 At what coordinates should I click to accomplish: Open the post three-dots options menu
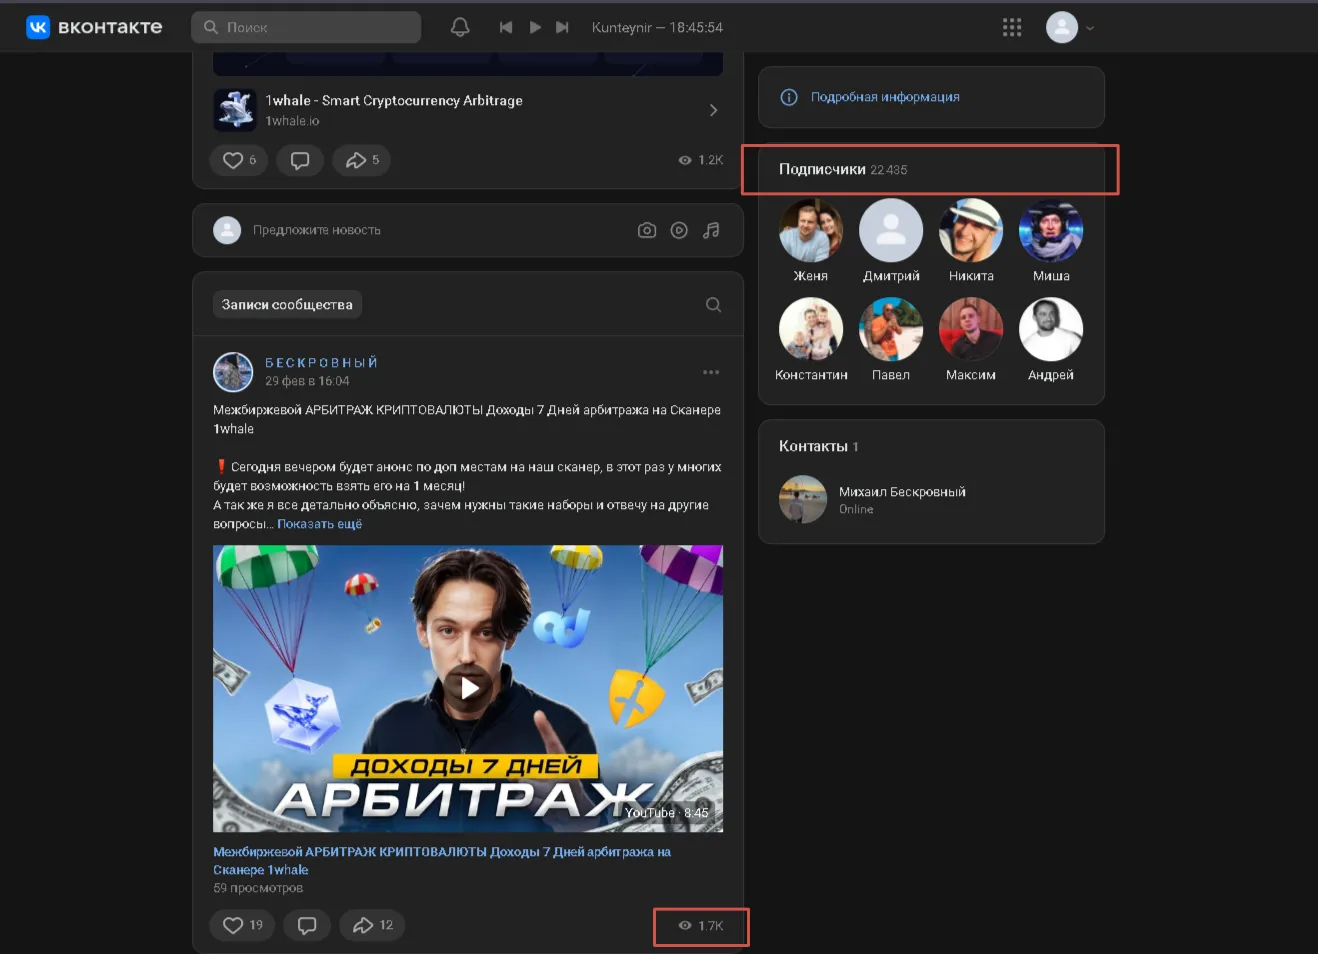(711, 372)
